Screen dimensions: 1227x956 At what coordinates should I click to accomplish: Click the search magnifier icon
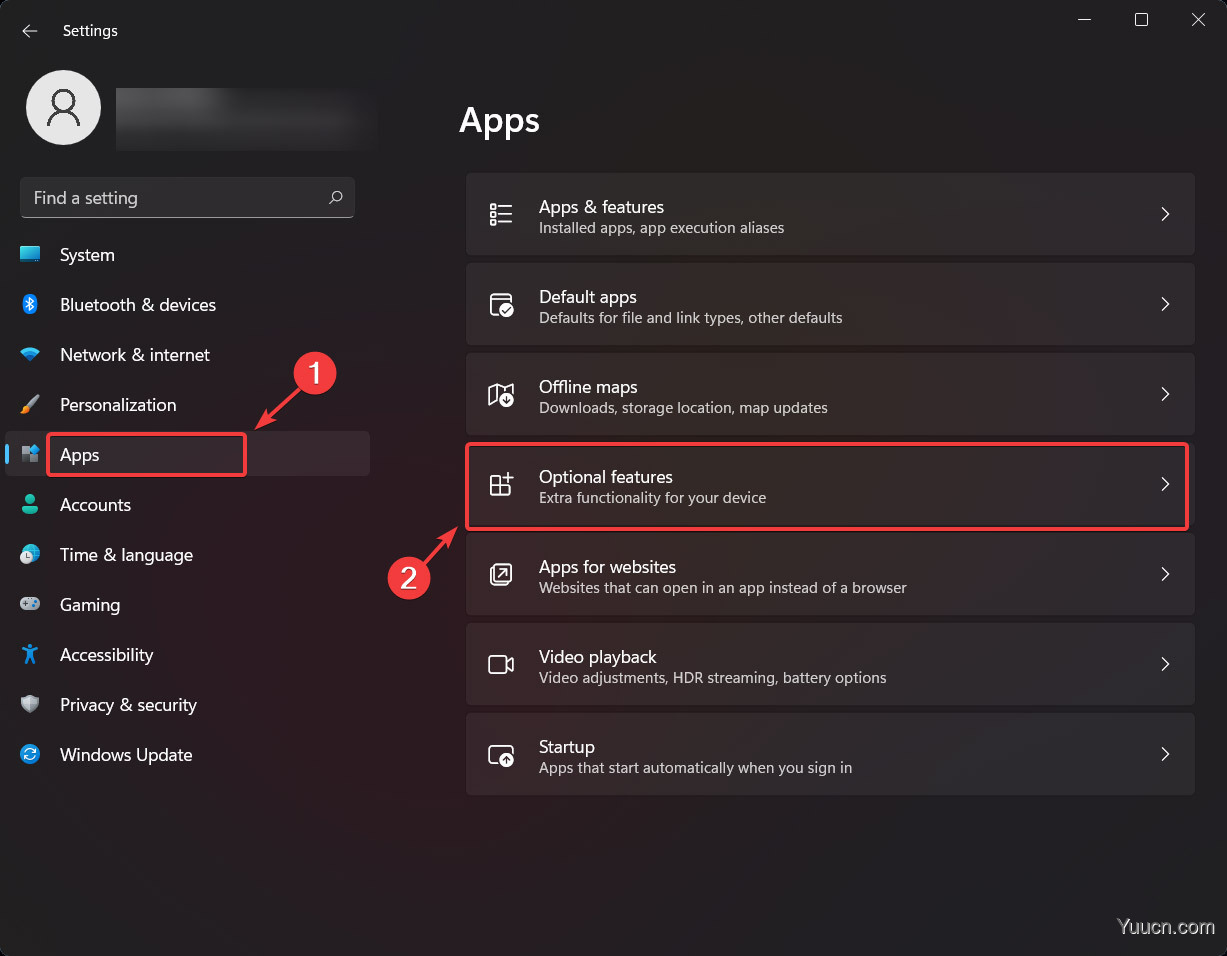pyautogui.click(x=336, y=197)
